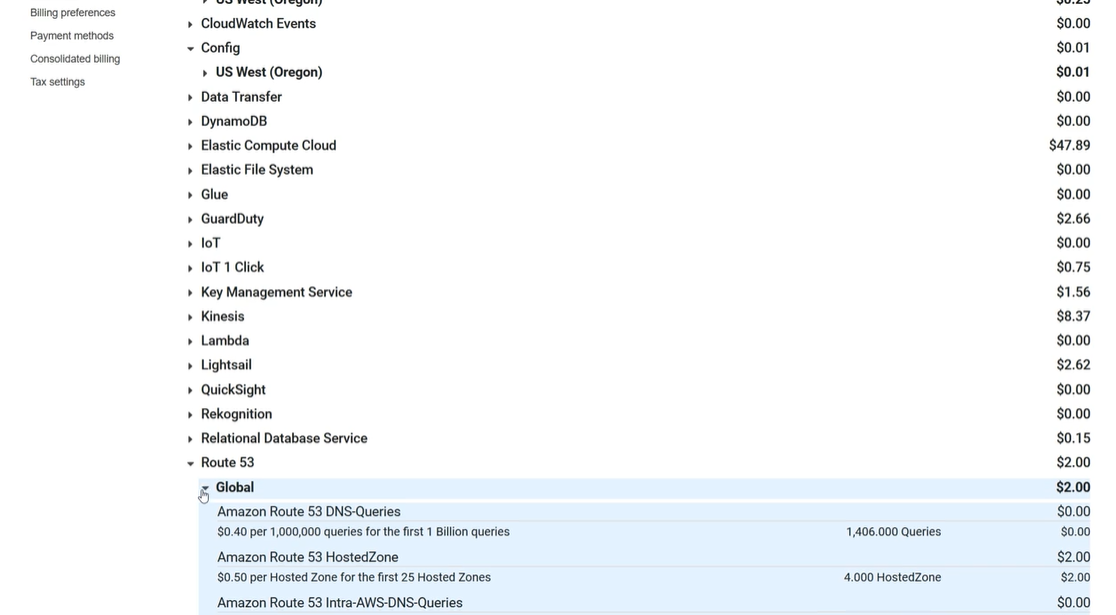Expand Key Management Service arrow
Viewport: 1116px width, 615px height.
click(190, 293)
